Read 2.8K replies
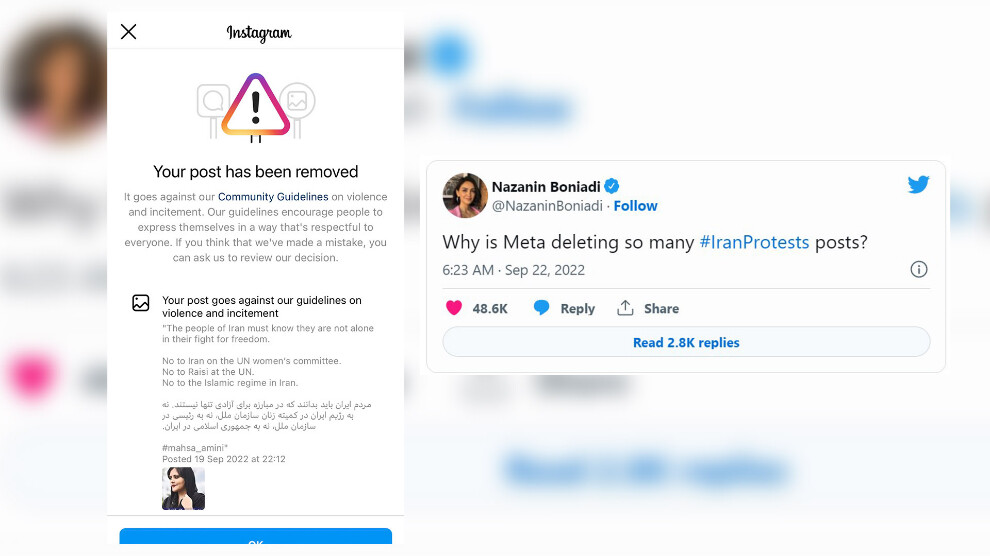This screenshot has width=990, height=556. click(686, 342)
